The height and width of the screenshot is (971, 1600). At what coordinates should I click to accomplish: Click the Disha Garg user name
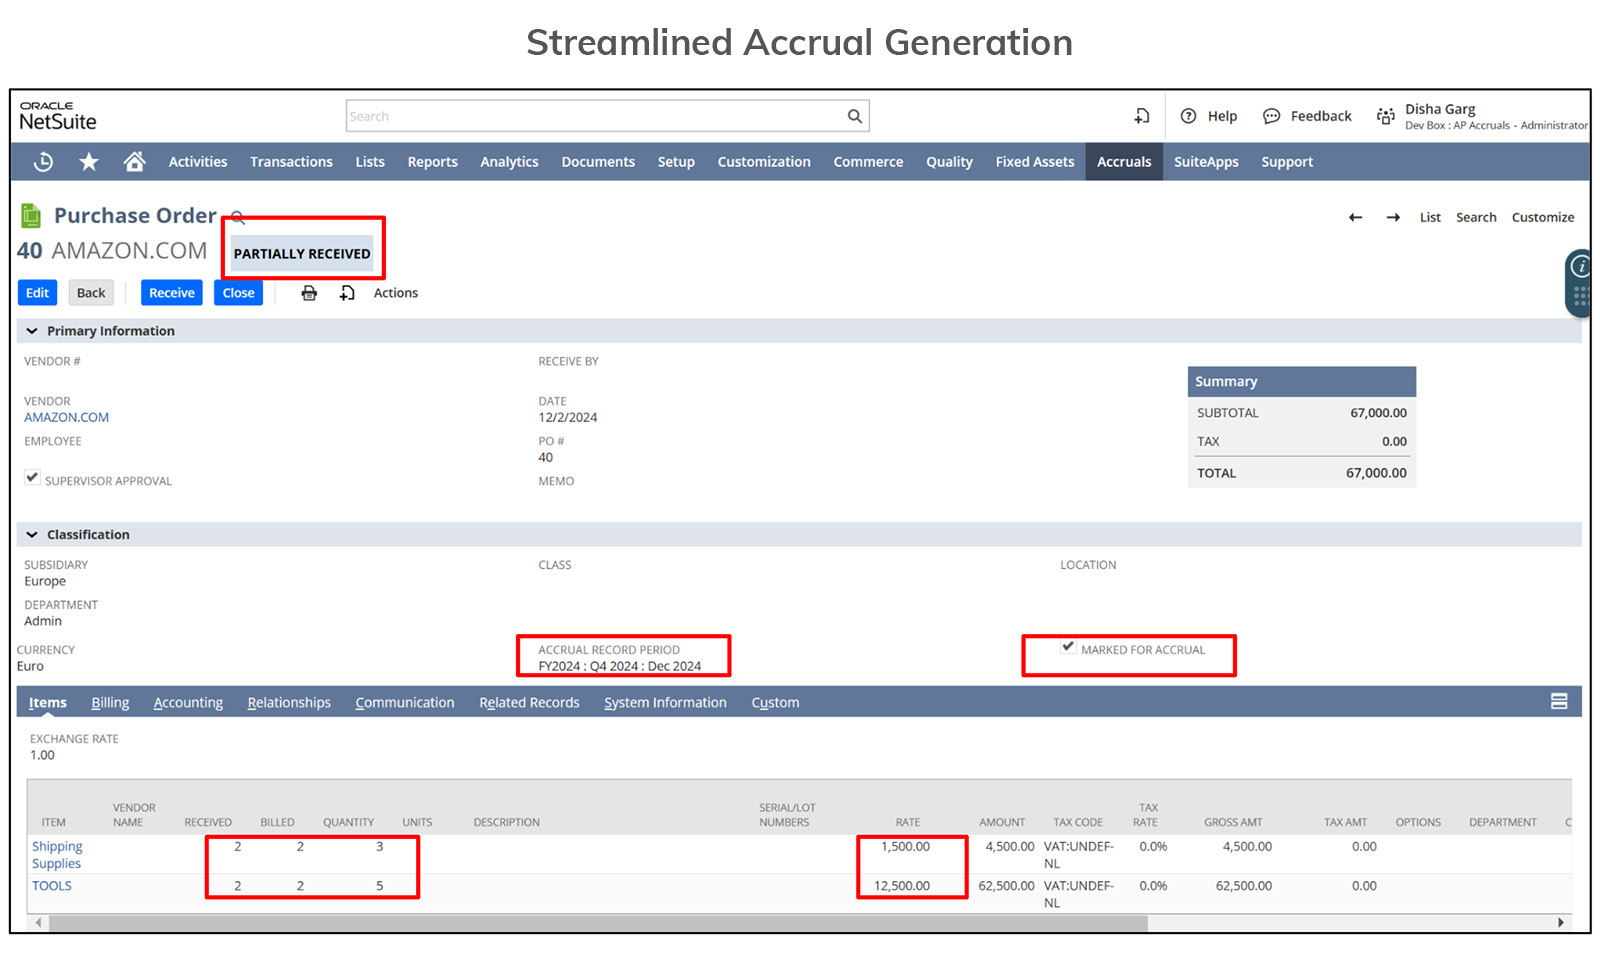tap(1440, 109)
